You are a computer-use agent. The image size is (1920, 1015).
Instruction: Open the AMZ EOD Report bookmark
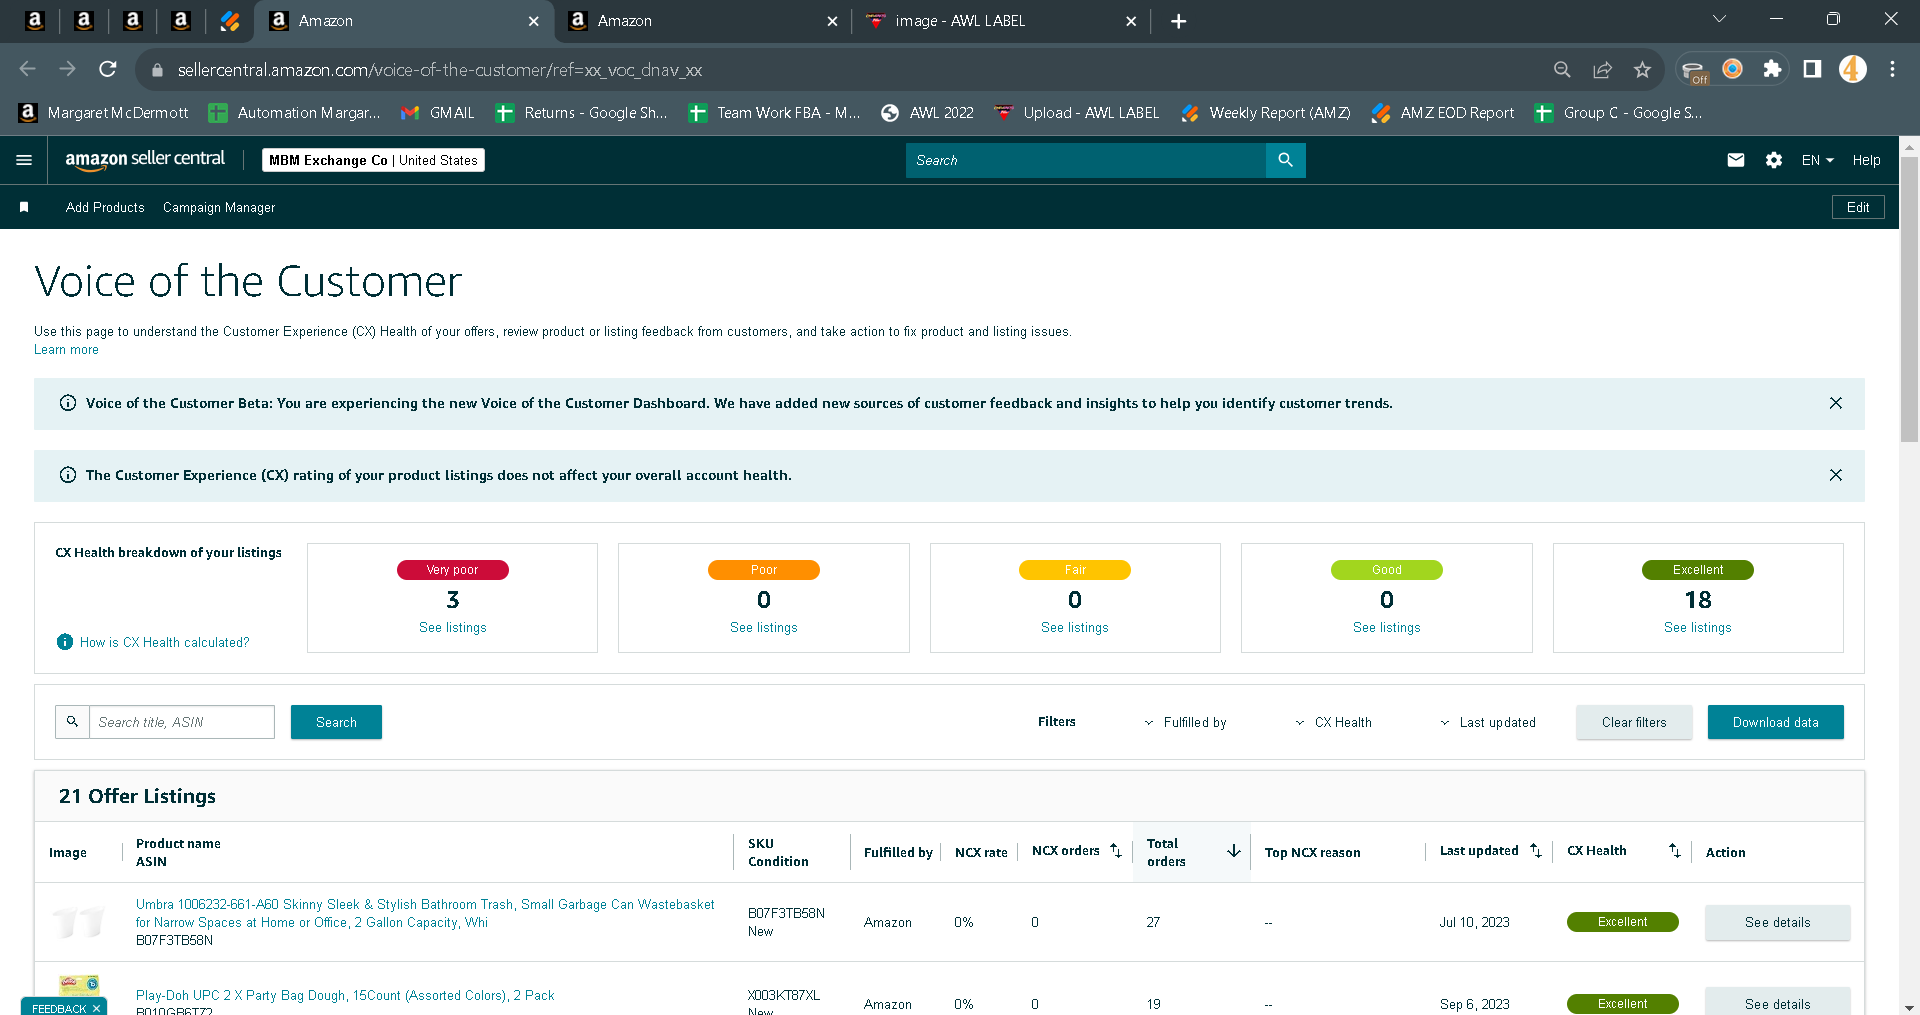[x=1443, y=113]
